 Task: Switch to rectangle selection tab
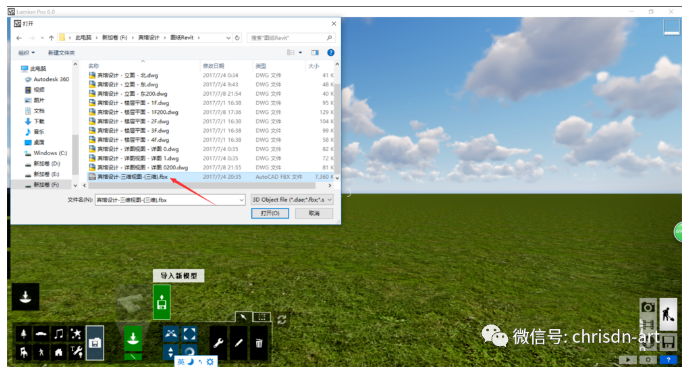click(262, 317)
